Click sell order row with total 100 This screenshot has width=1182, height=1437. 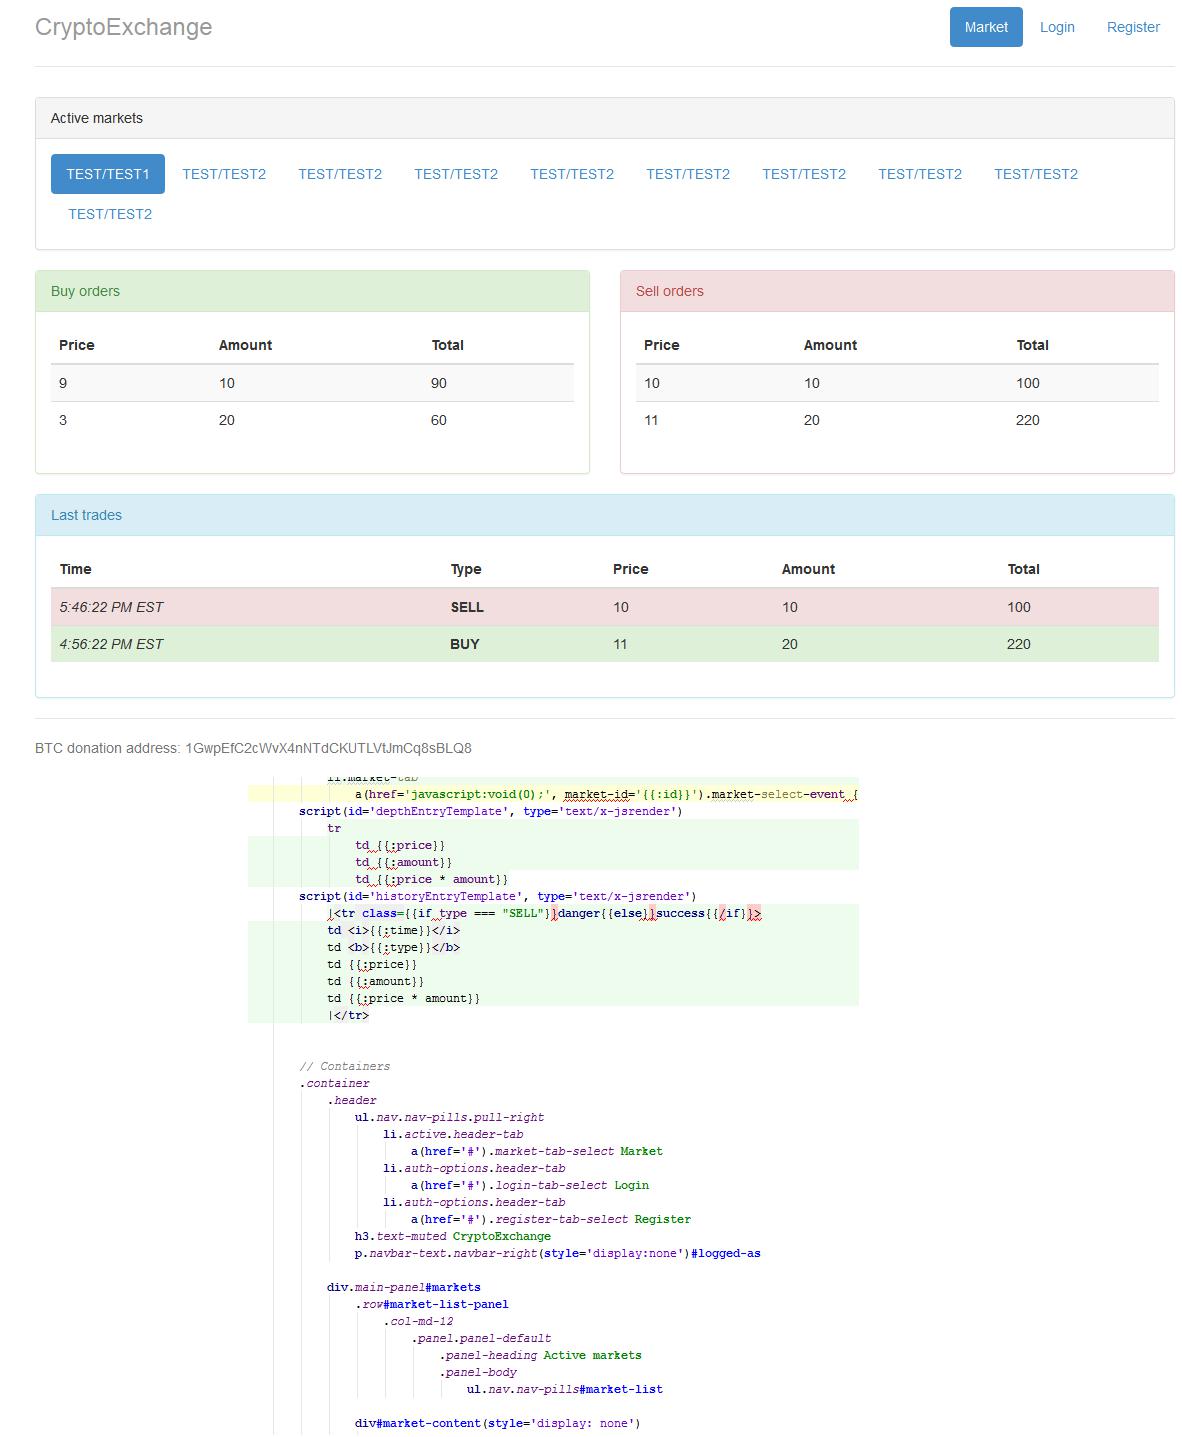[x=897, y=383]
